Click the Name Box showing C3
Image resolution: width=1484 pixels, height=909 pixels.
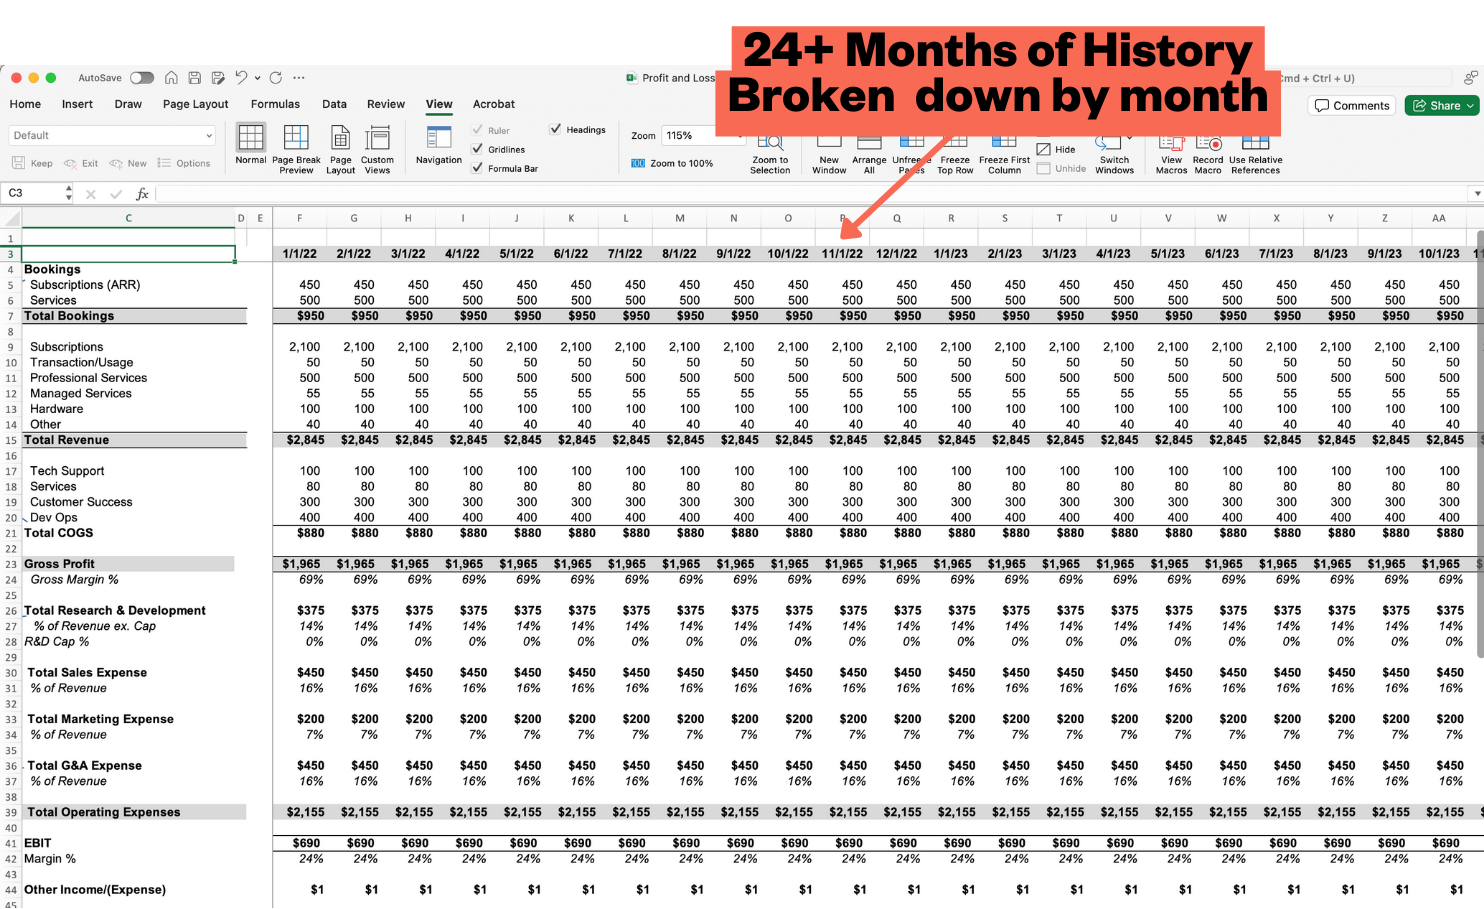(x=34, y=193)
